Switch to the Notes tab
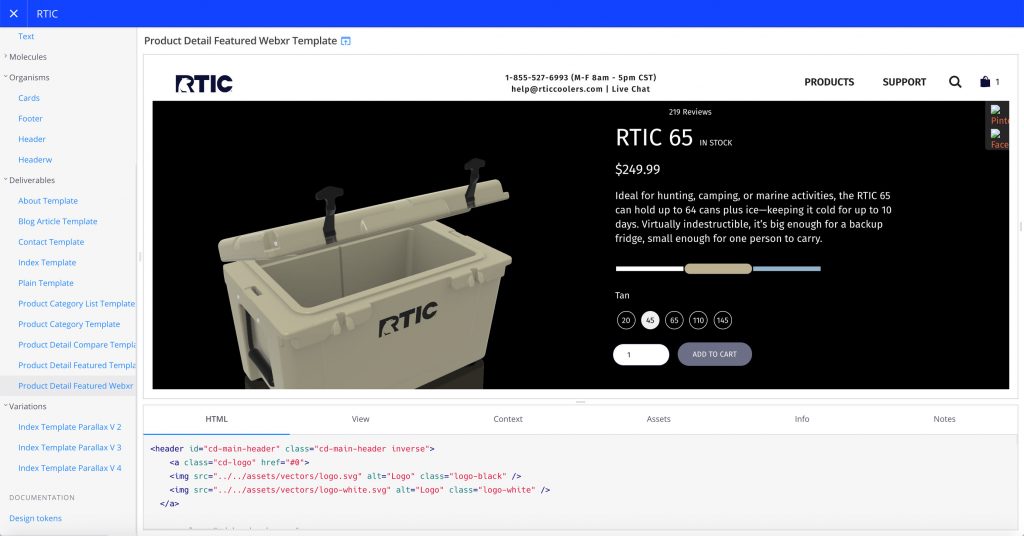Screen dimensions: 1024x536 coord(944,419)
